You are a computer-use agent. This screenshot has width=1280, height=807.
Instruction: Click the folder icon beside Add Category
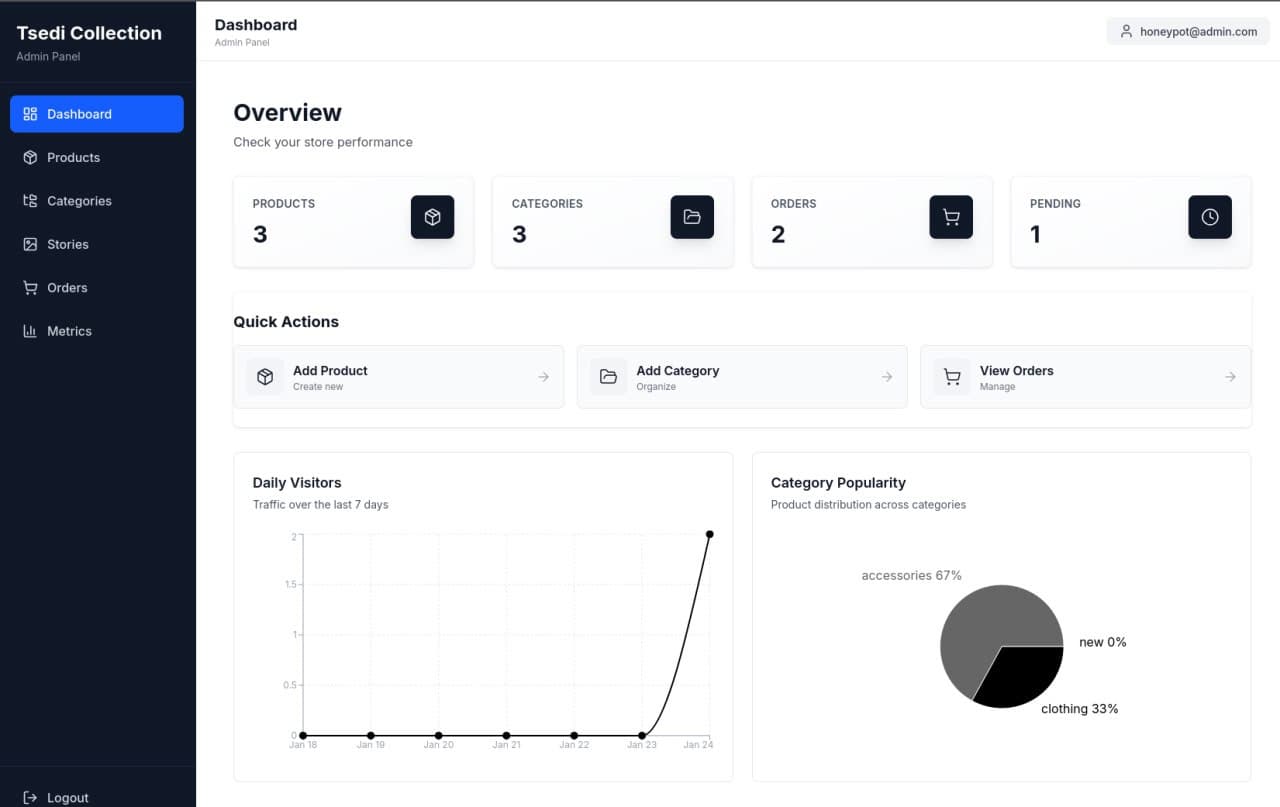(608, 377)
